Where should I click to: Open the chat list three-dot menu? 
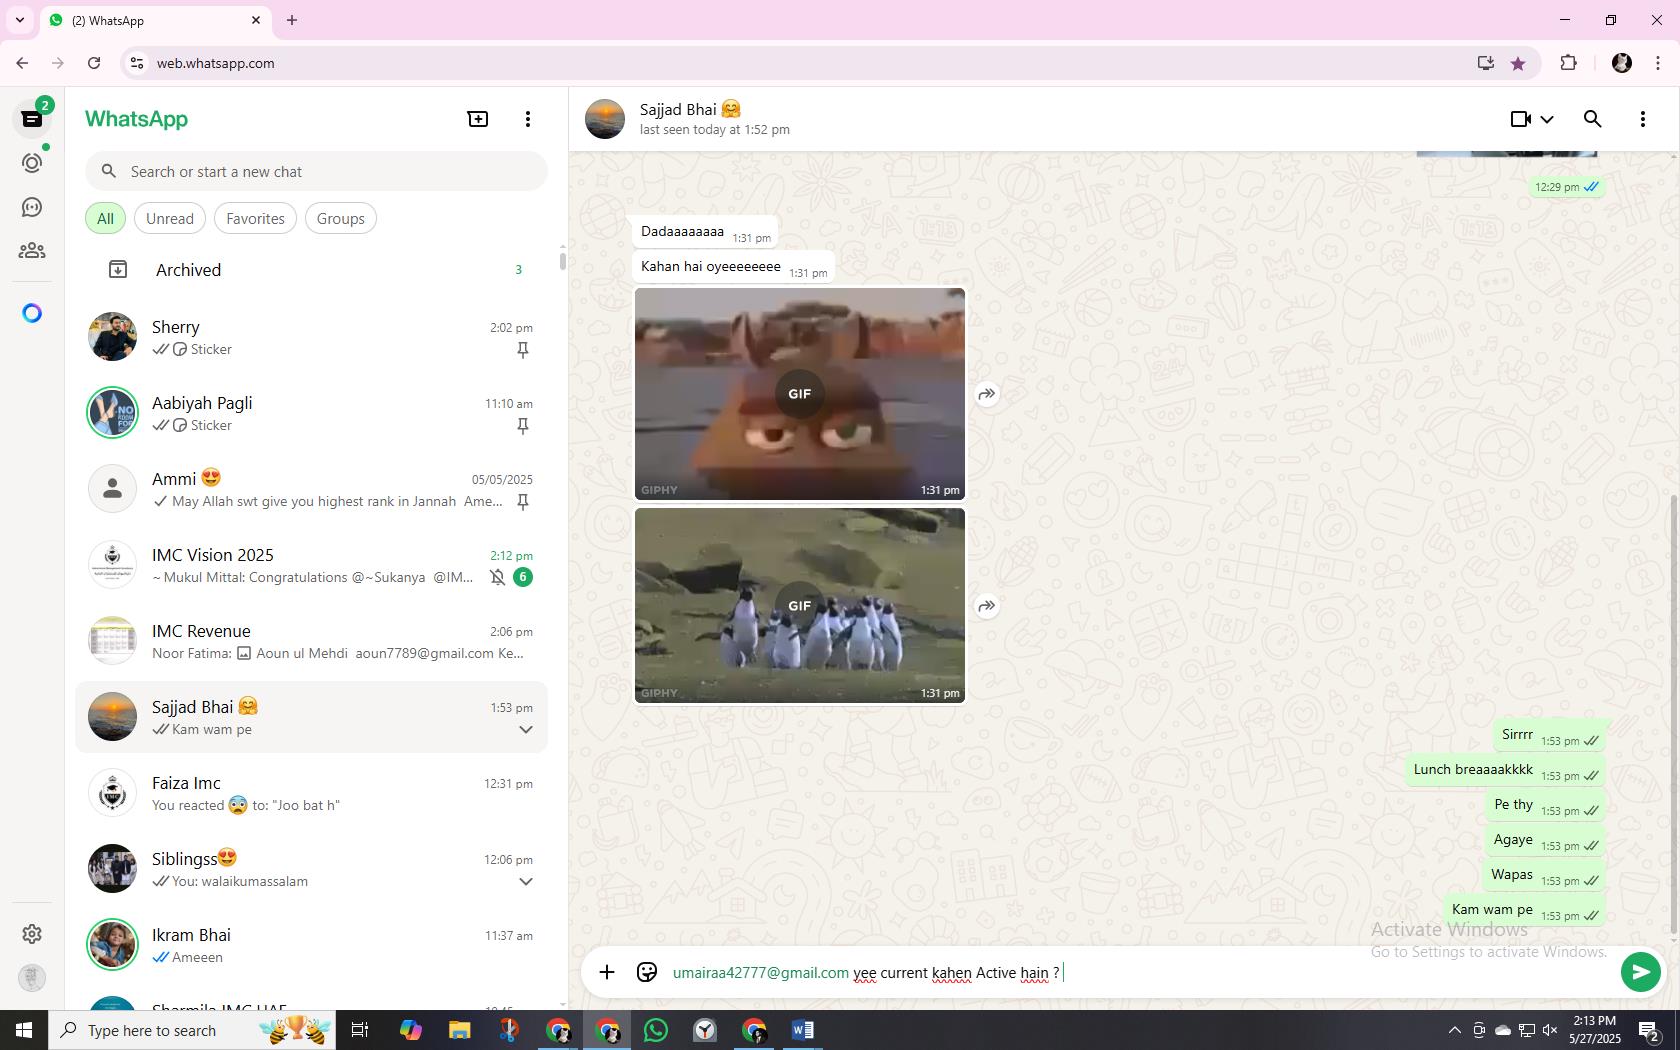click(528, 119)
